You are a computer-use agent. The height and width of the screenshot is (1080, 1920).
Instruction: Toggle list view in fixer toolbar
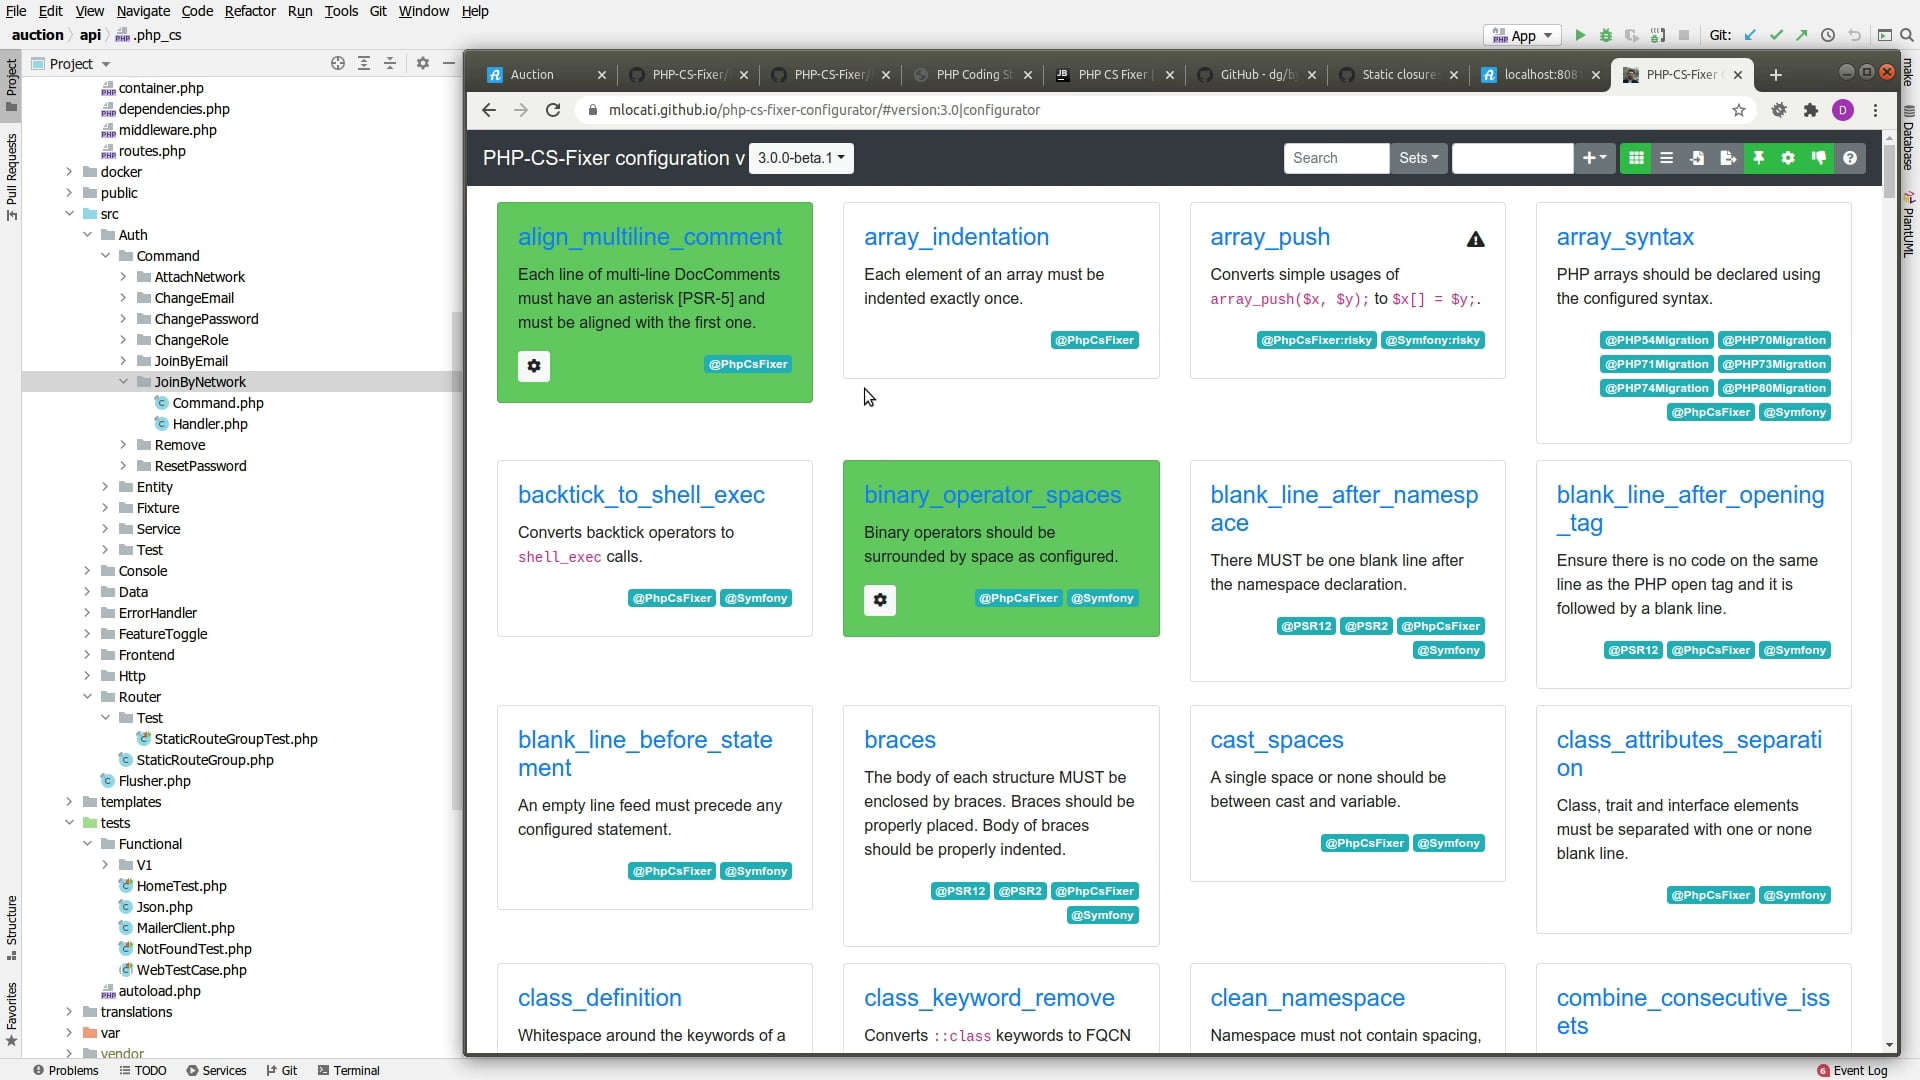tap(1666, 158)
